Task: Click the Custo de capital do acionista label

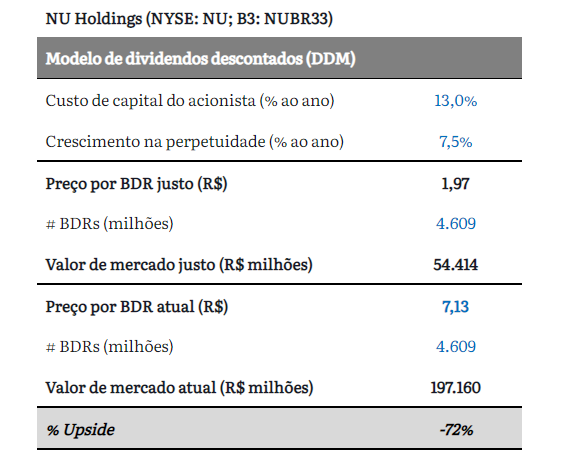Action: coord(190,101)
